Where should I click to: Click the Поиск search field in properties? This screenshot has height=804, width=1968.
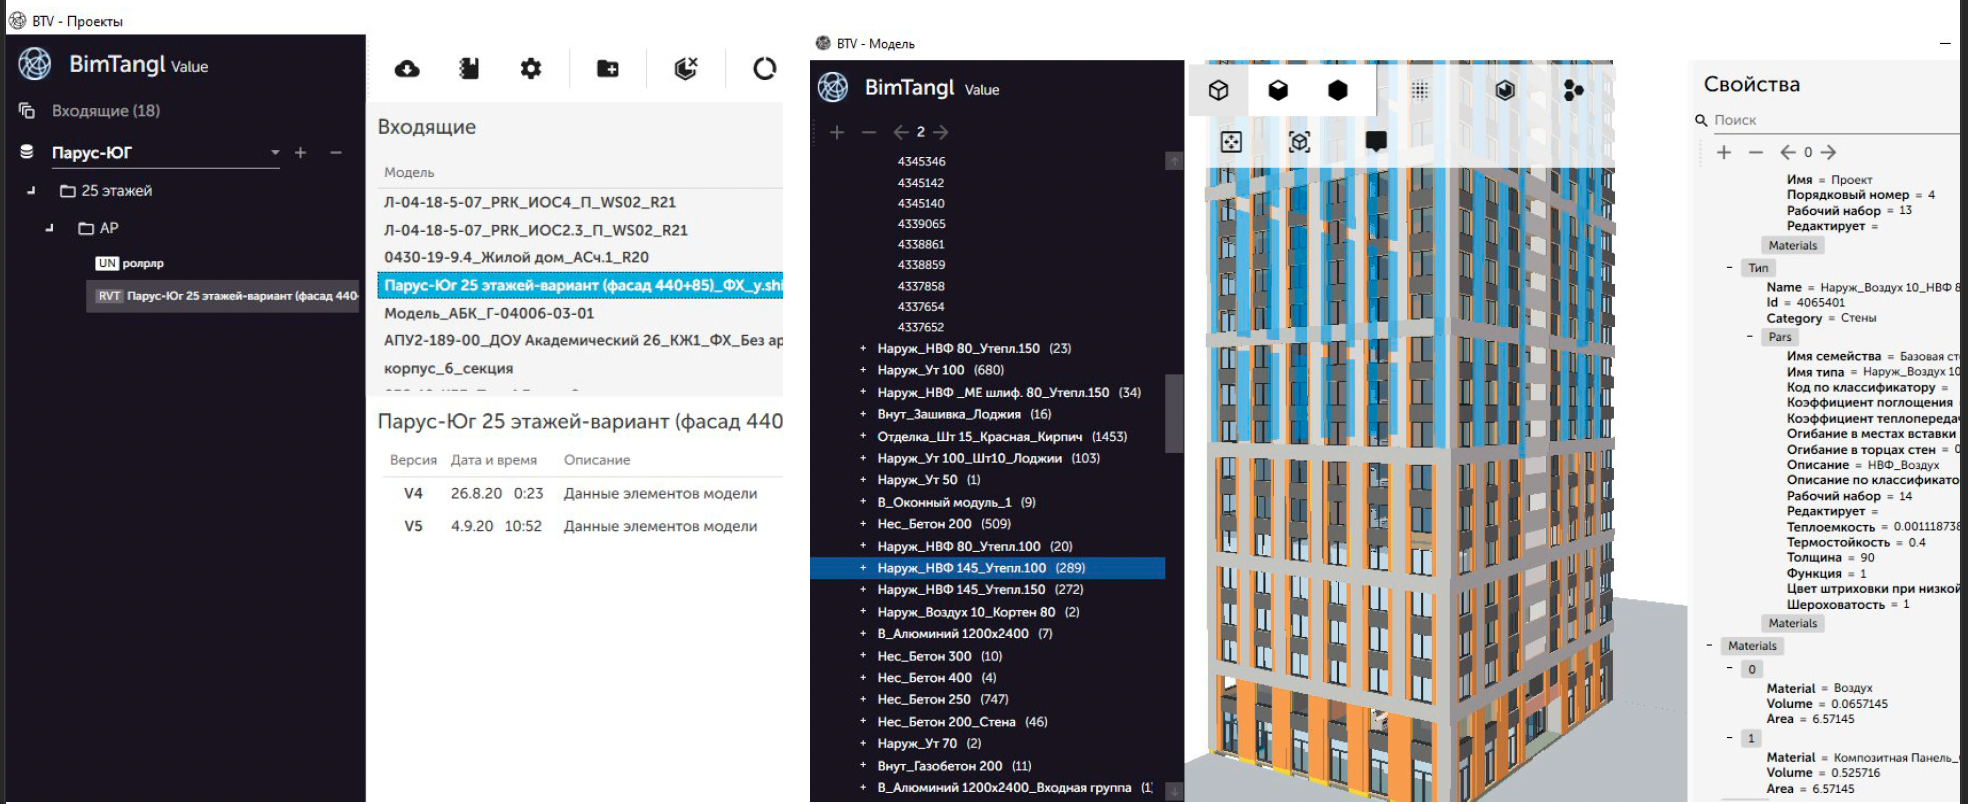[1834, 120]
